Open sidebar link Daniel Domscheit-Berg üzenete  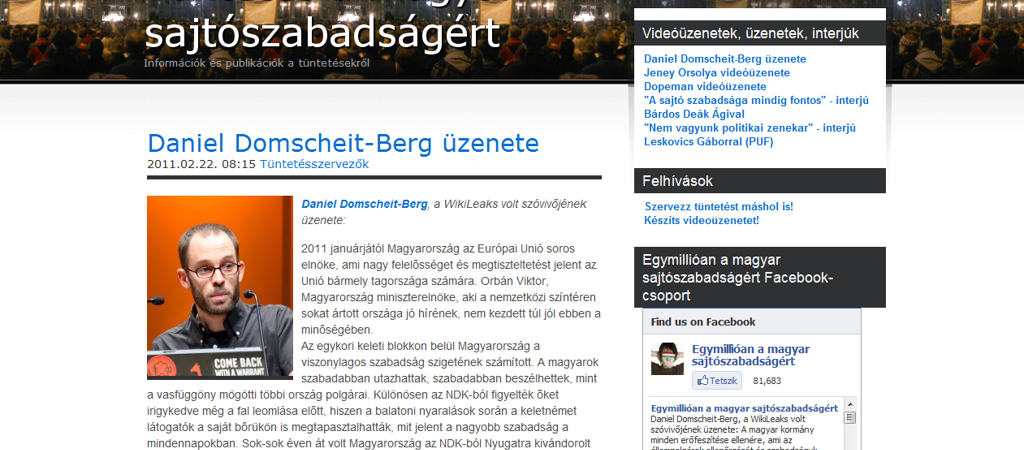point(725,59)
